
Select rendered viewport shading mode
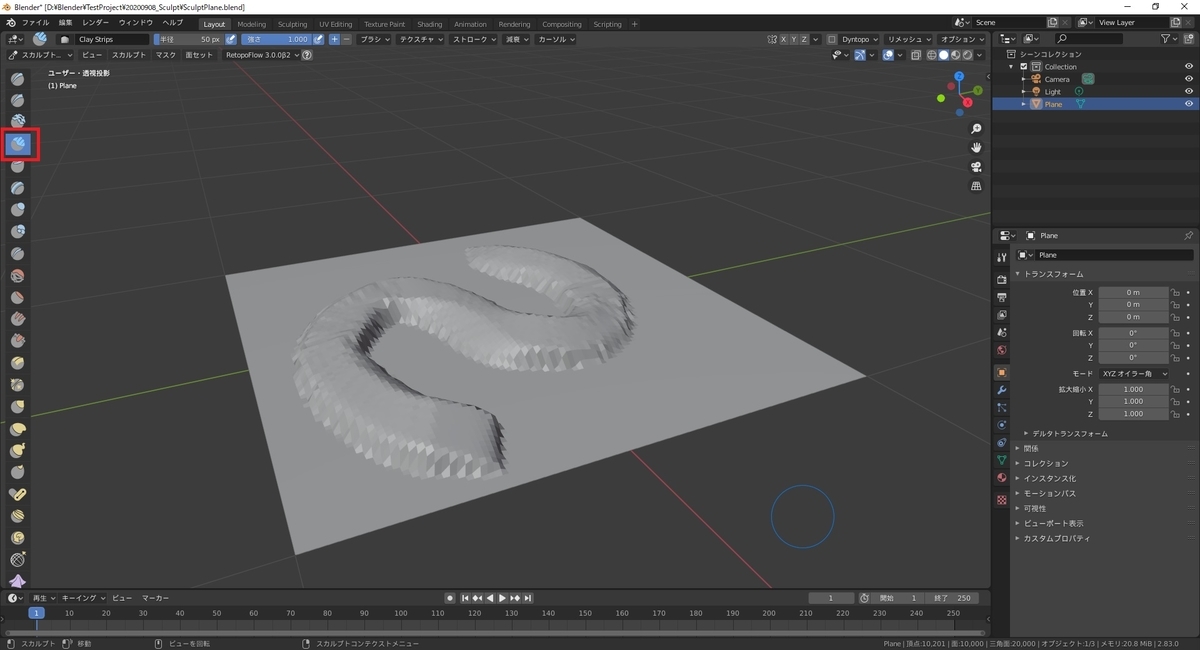point(967,55)
